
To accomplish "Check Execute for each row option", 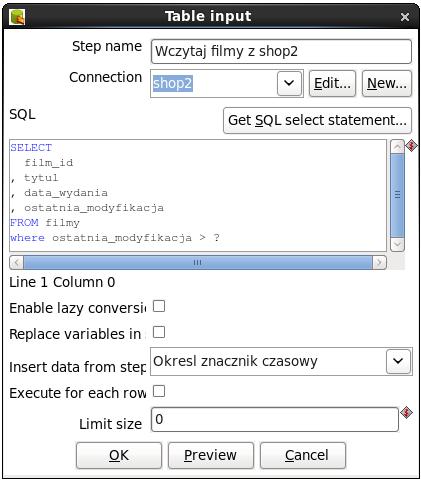I will (159, 391).
